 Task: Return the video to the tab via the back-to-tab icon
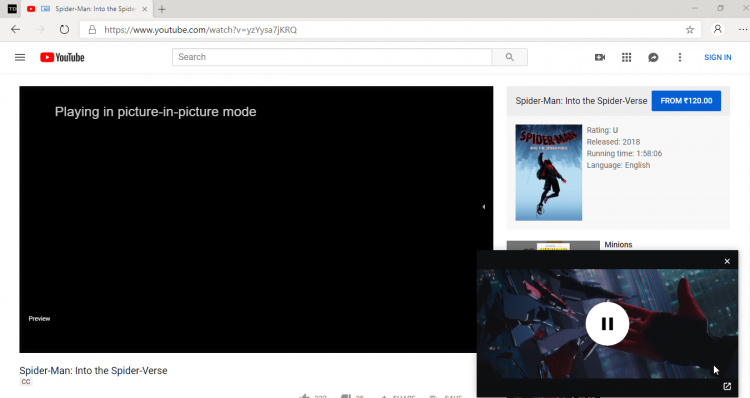[727, 387]
